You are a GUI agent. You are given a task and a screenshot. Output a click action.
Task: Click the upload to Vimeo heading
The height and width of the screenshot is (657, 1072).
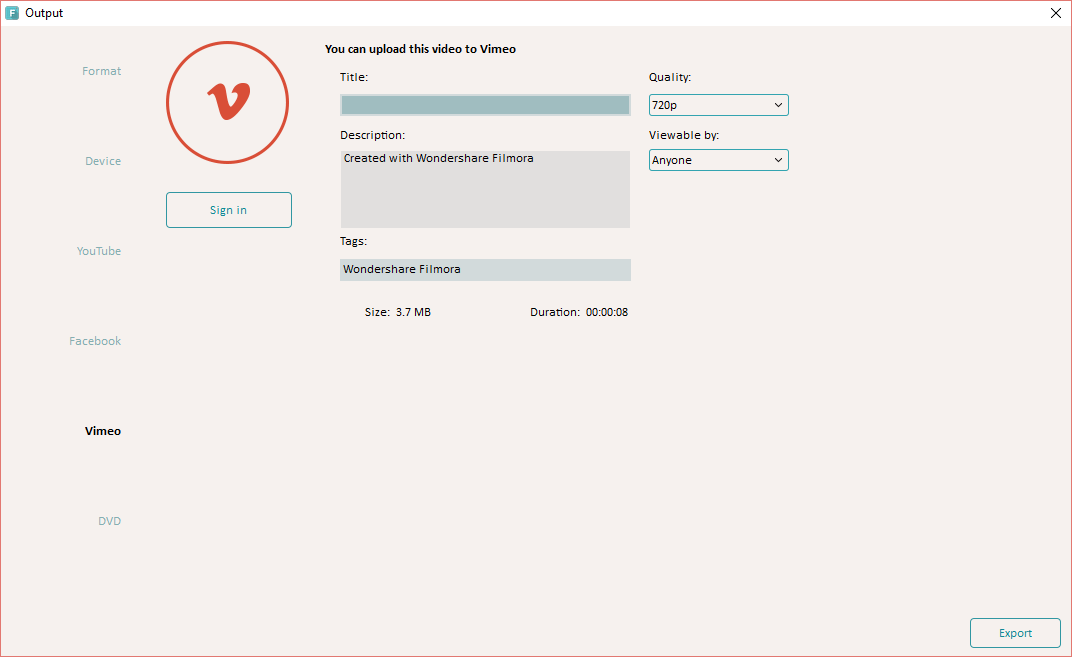(420, 48)
